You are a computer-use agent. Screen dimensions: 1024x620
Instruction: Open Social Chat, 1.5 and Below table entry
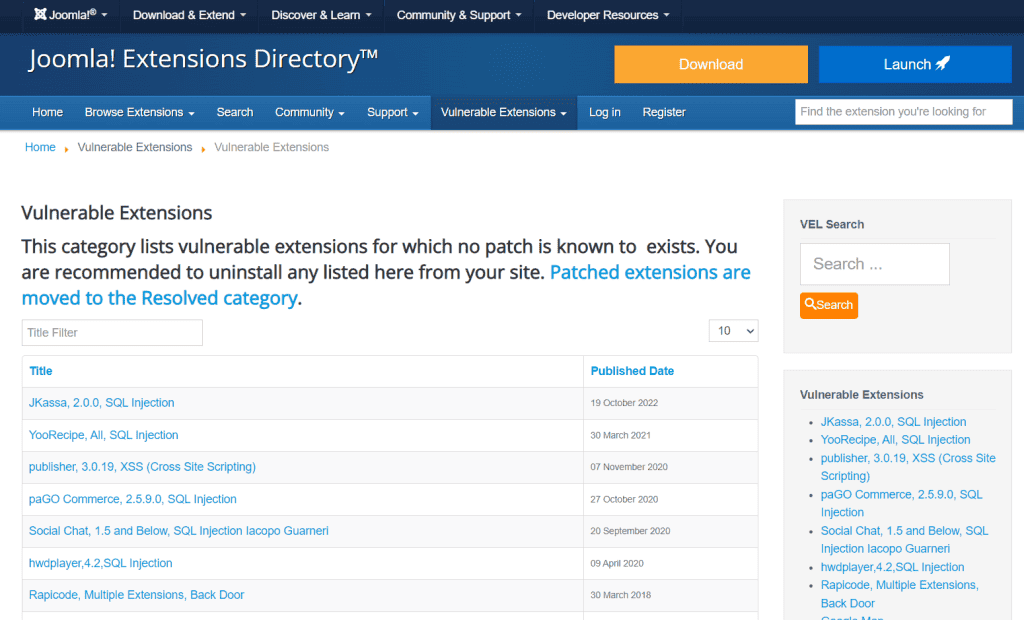pyautogui.click(x=178, y=531)
